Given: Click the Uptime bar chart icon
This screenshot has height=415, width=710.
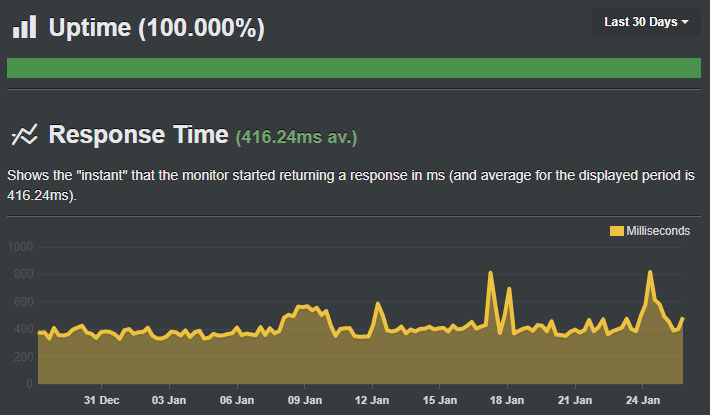Looking at the screenshot, I should [24, 27].
